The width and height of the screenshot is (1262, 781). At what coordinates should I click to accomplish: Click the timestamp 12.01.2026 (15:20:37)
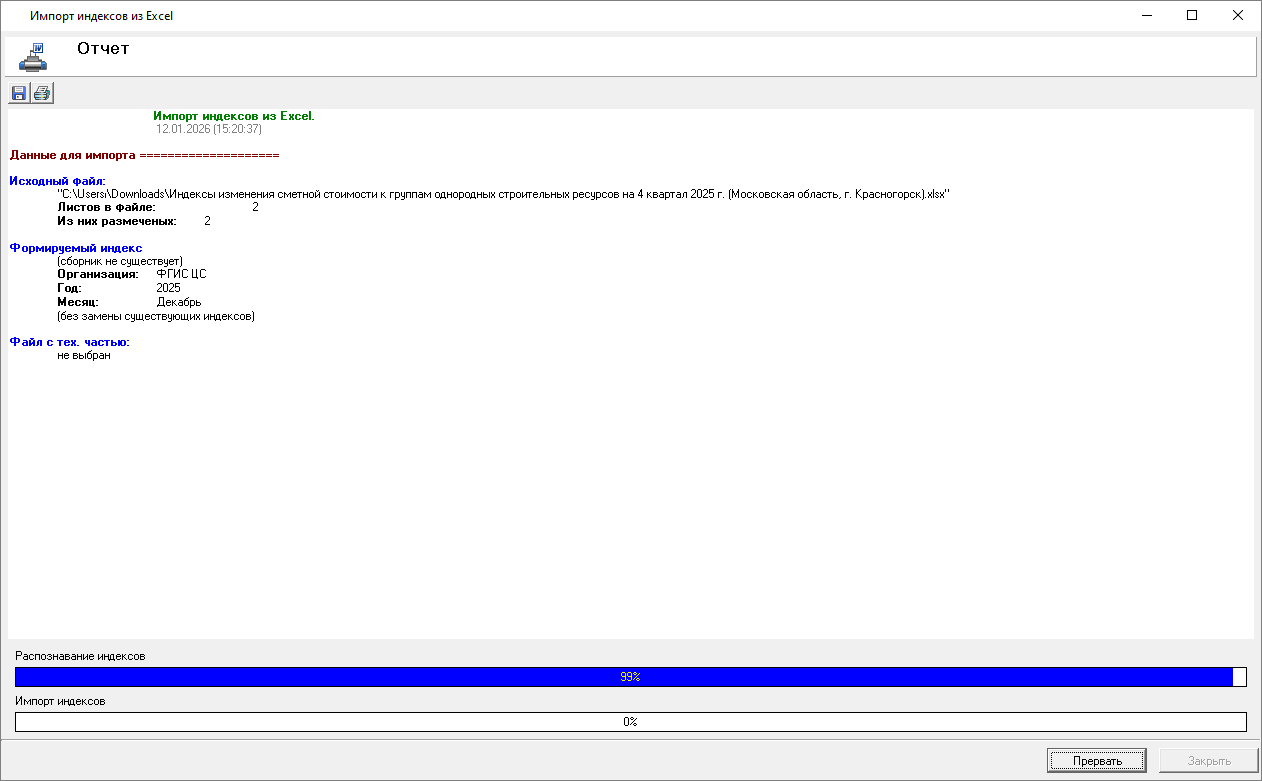208,129
